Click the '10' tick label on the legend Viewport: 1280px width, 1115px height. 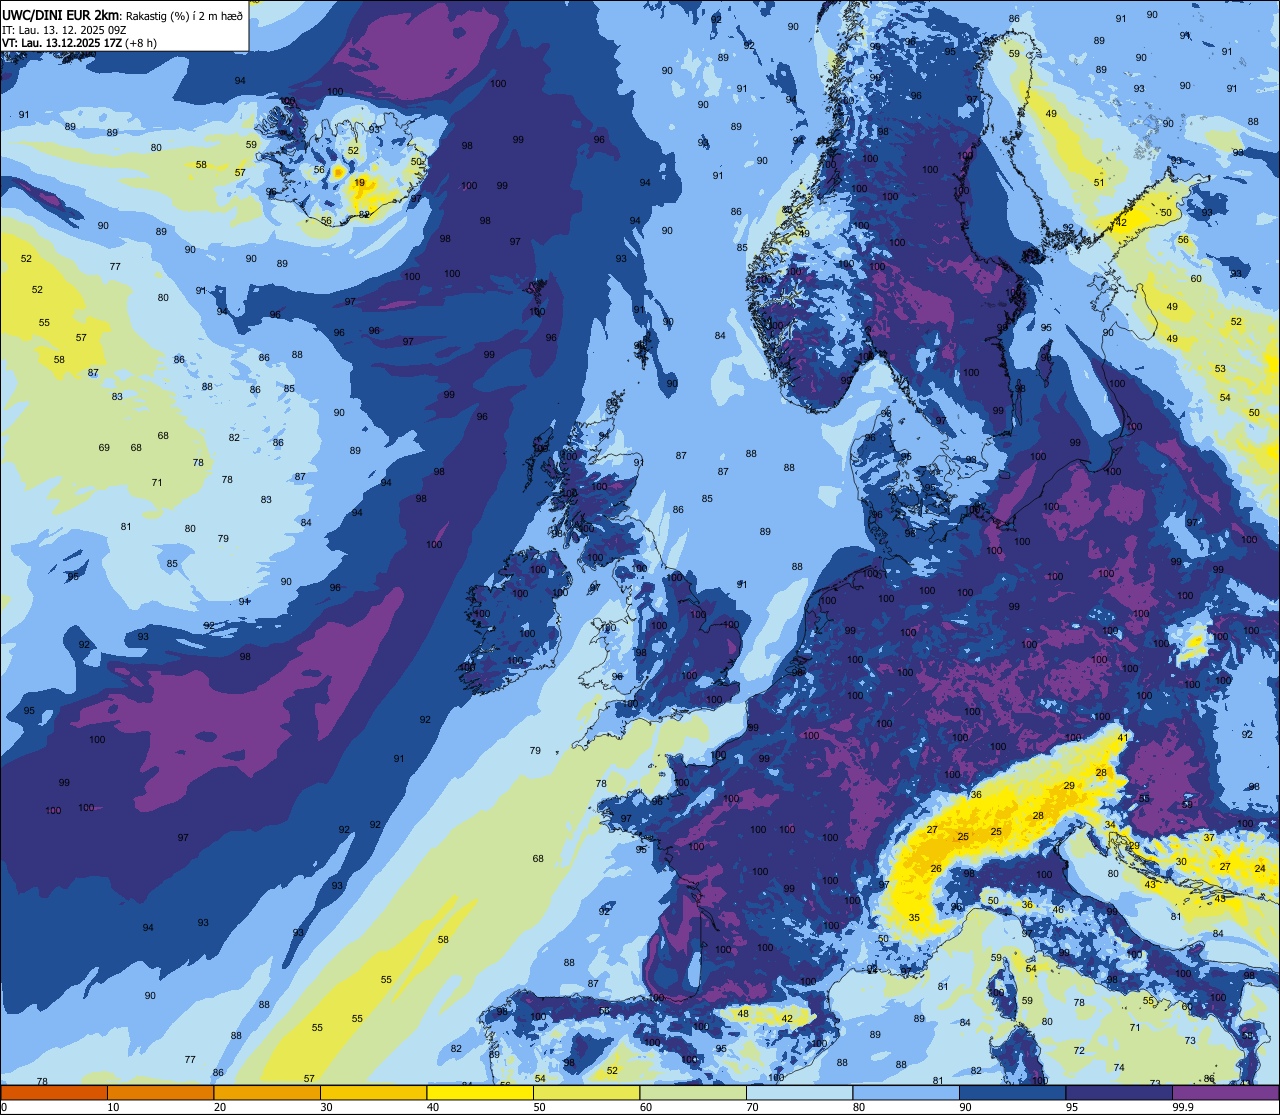tap(113, 1107)
